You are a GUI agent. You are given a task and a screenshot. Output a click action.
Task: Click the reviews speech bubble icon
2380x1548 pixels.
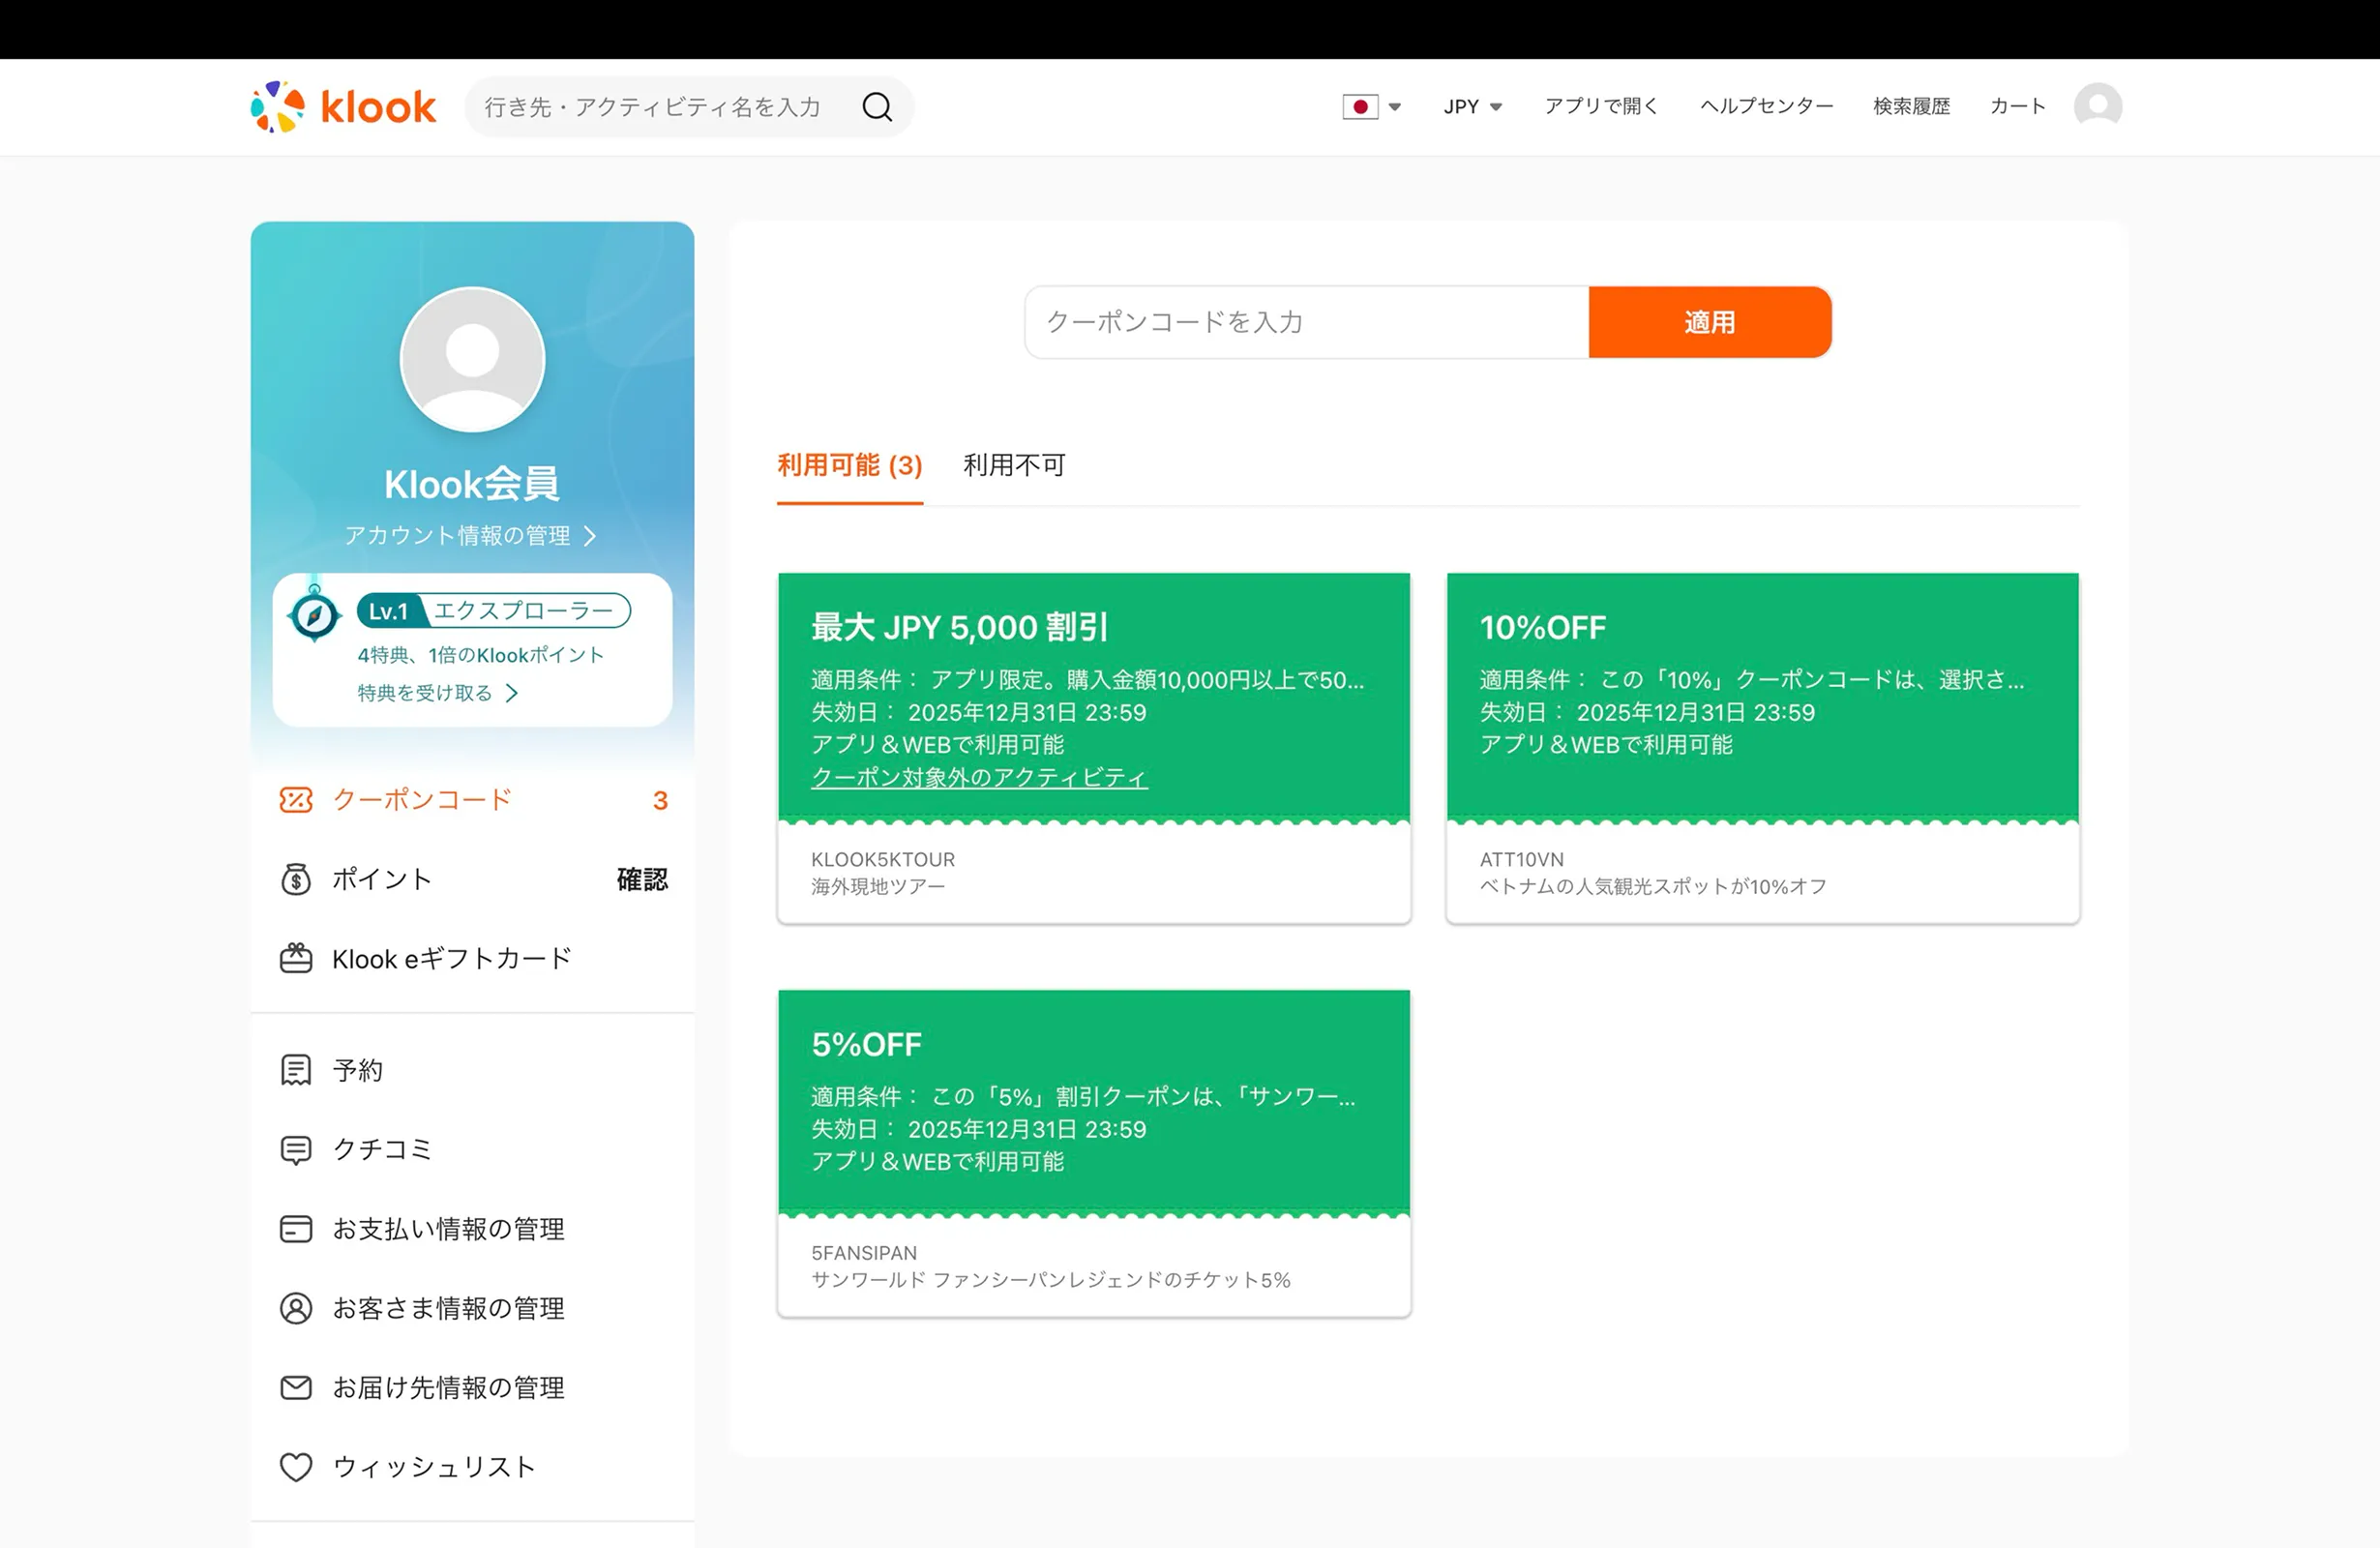tap(296, 1150)
